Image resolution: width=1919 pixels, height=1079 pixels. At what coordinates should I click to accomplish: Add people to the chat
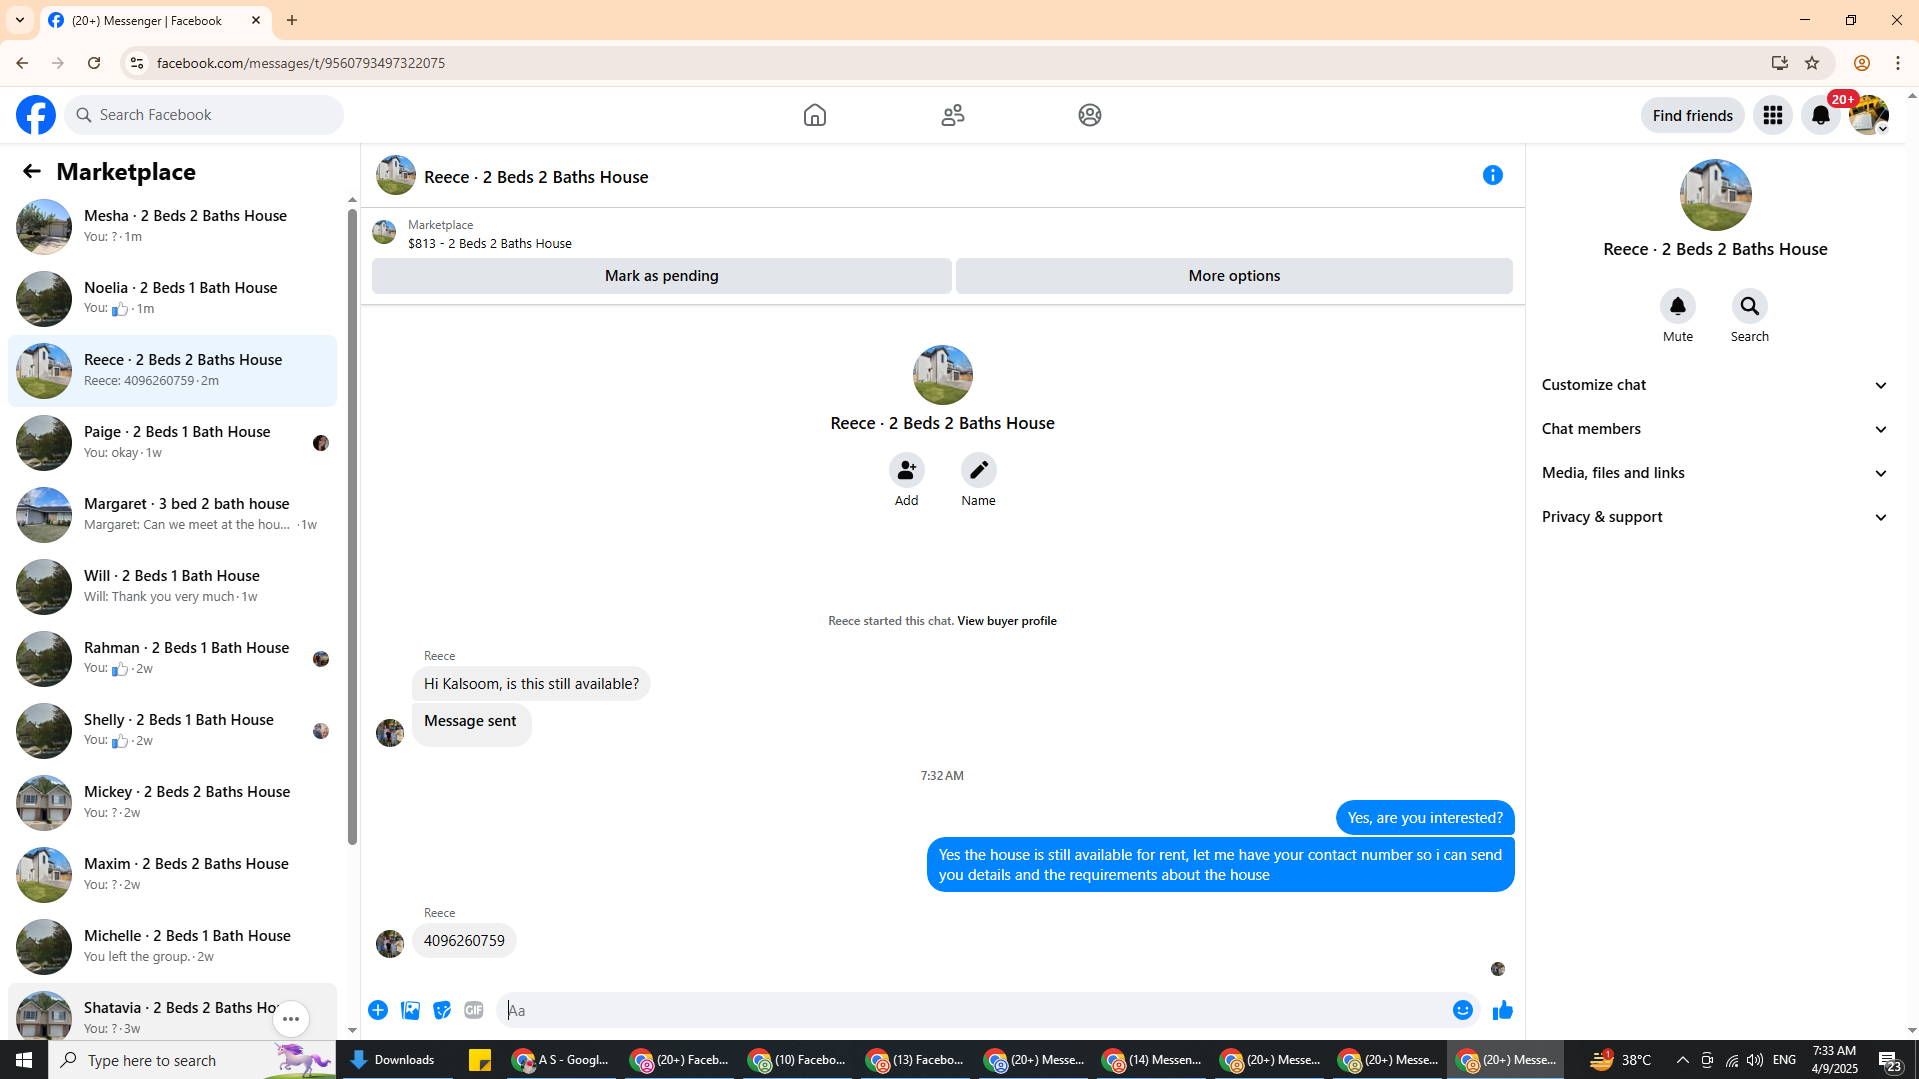coord(907,470)
